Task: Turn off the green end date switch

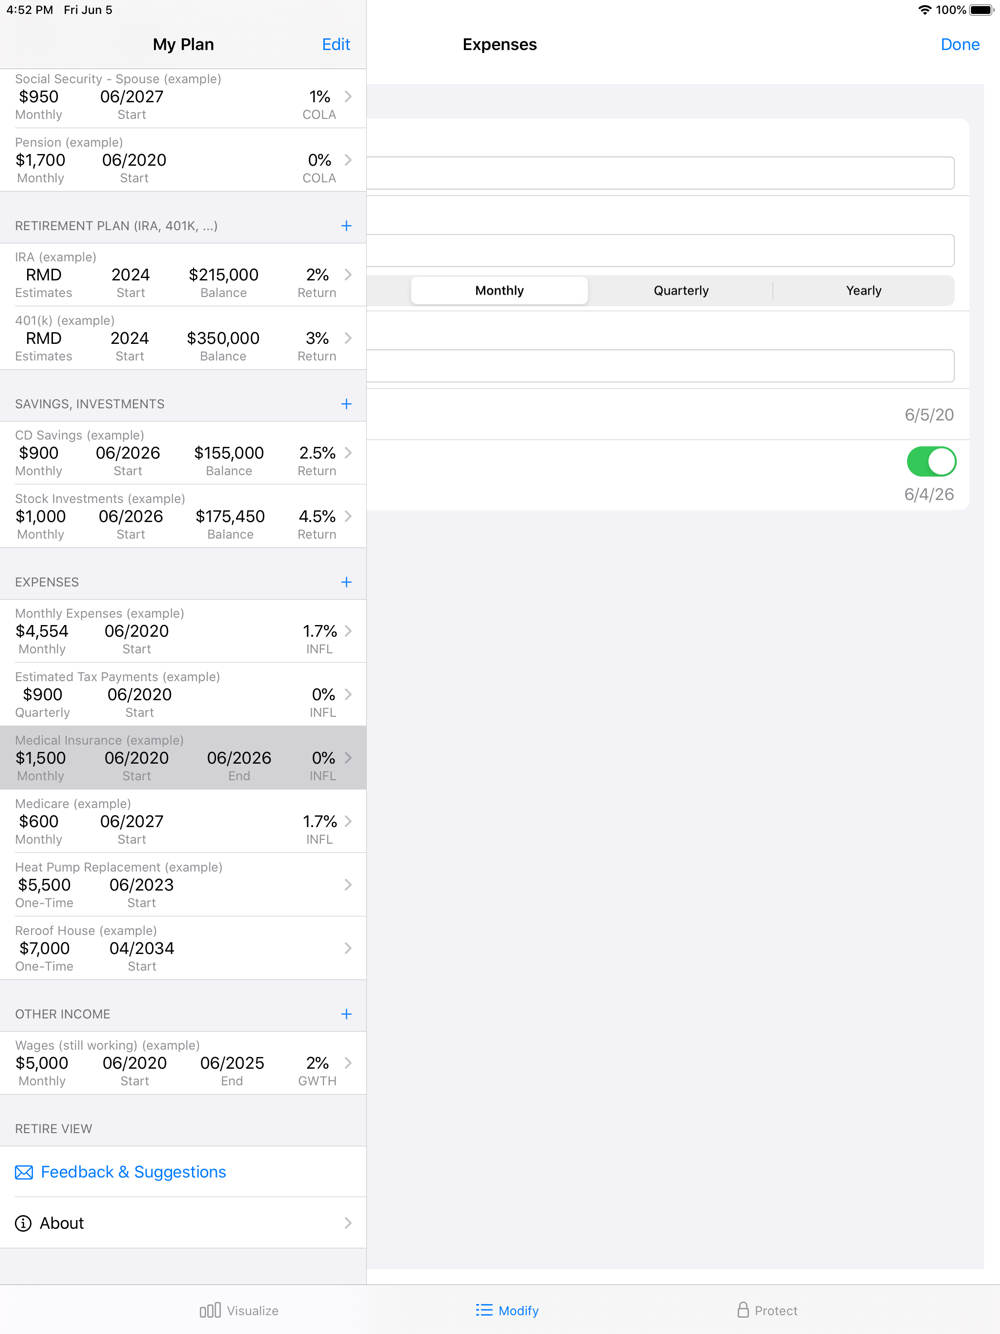Action: coord(931,461)
